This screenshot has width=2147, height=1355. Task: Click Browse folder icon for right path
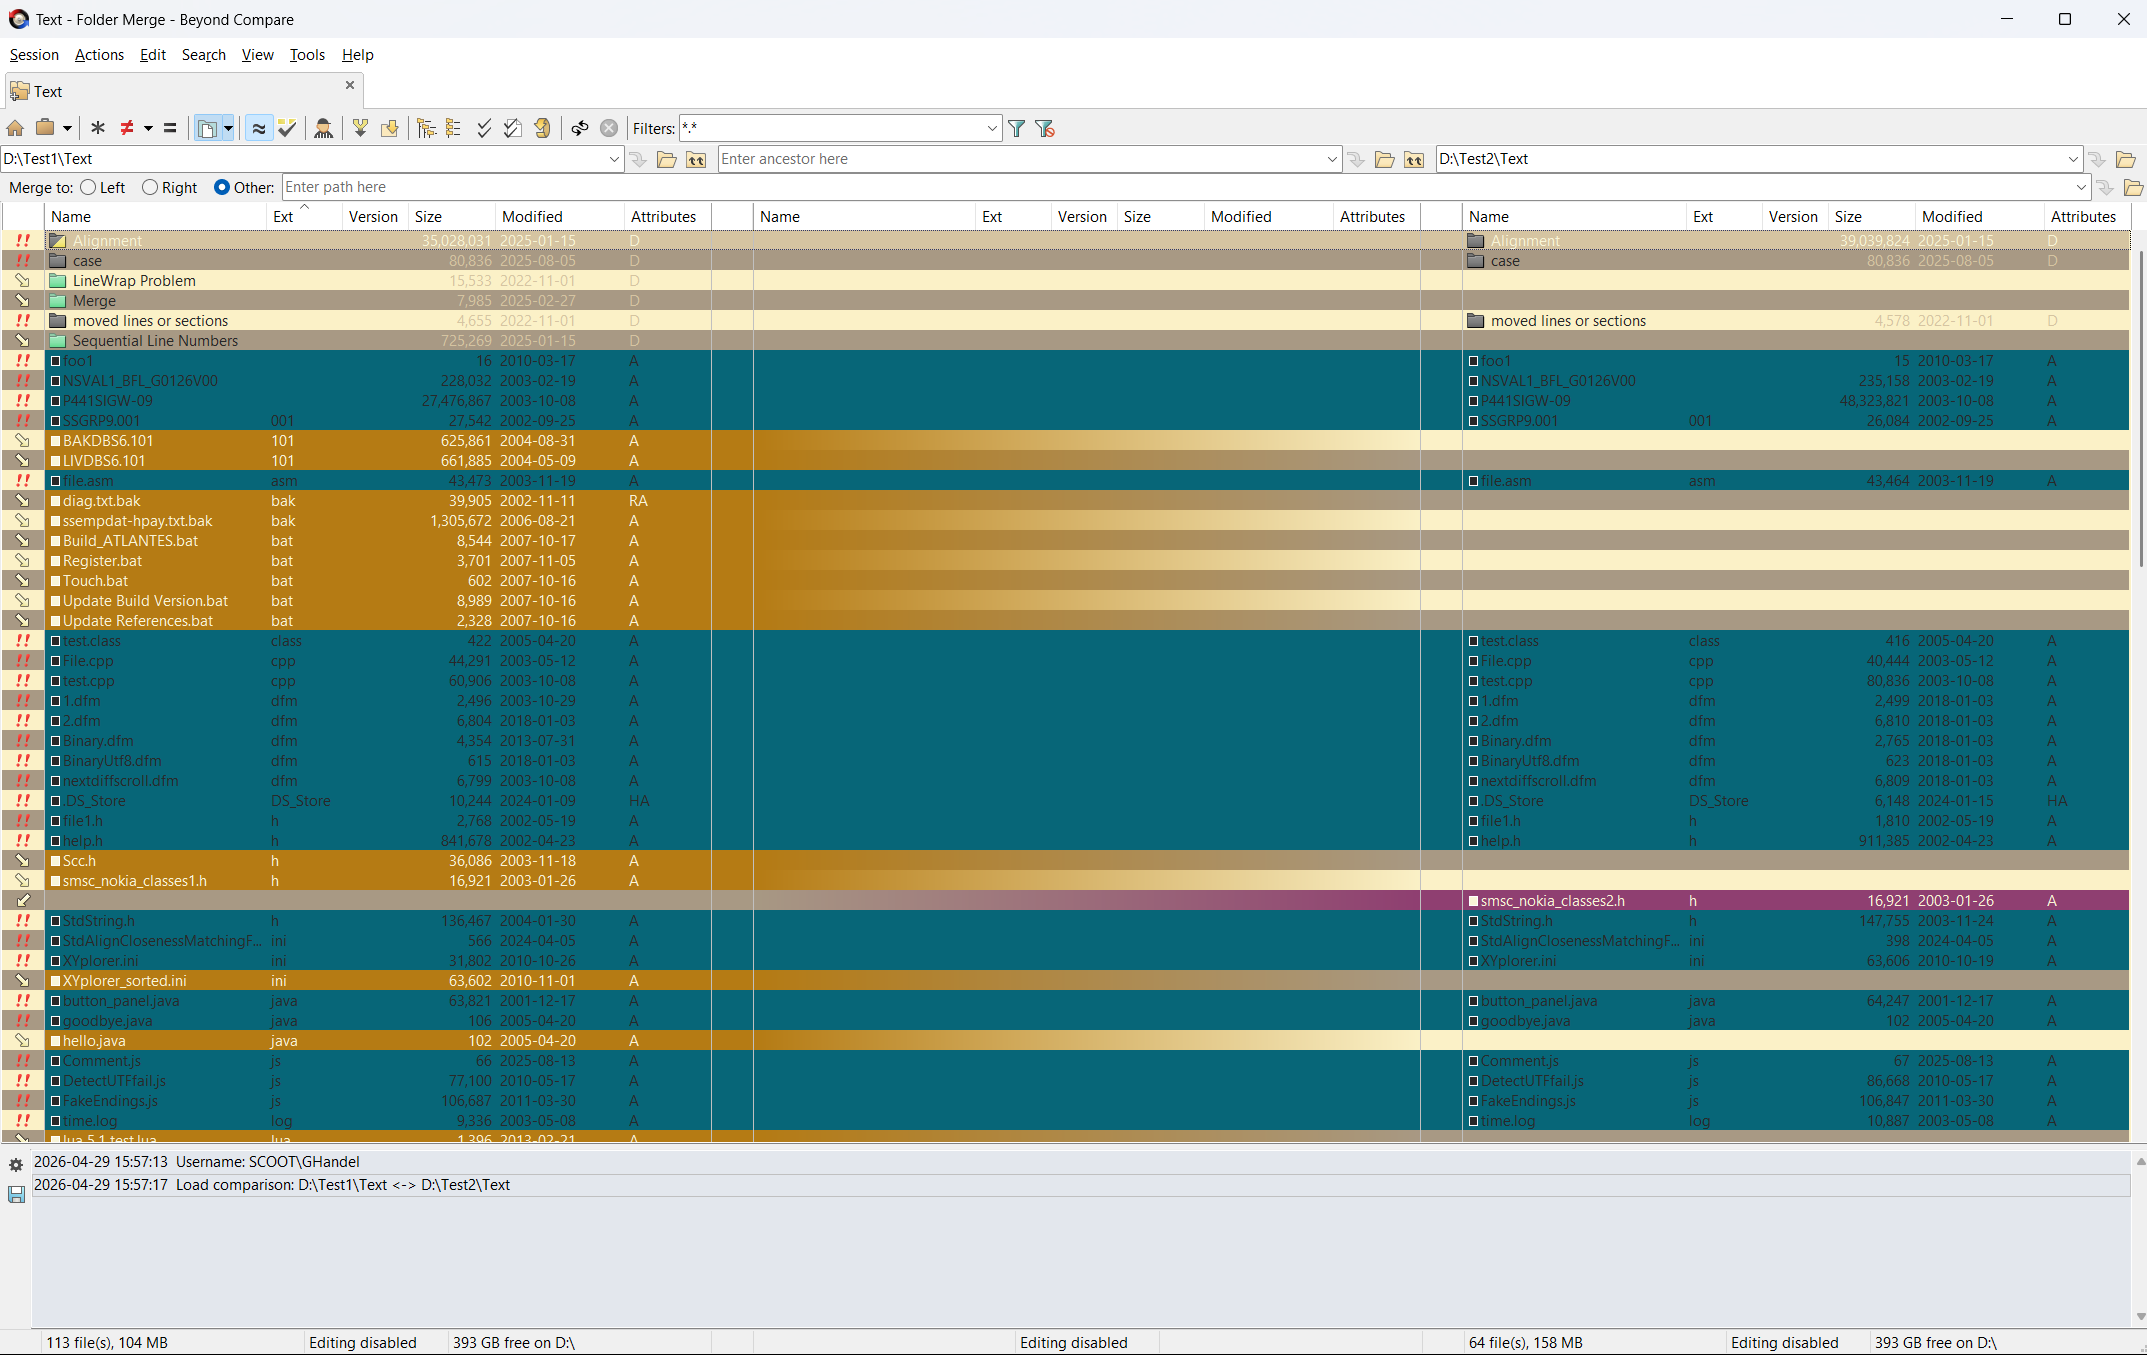[x=2126, y=159]
